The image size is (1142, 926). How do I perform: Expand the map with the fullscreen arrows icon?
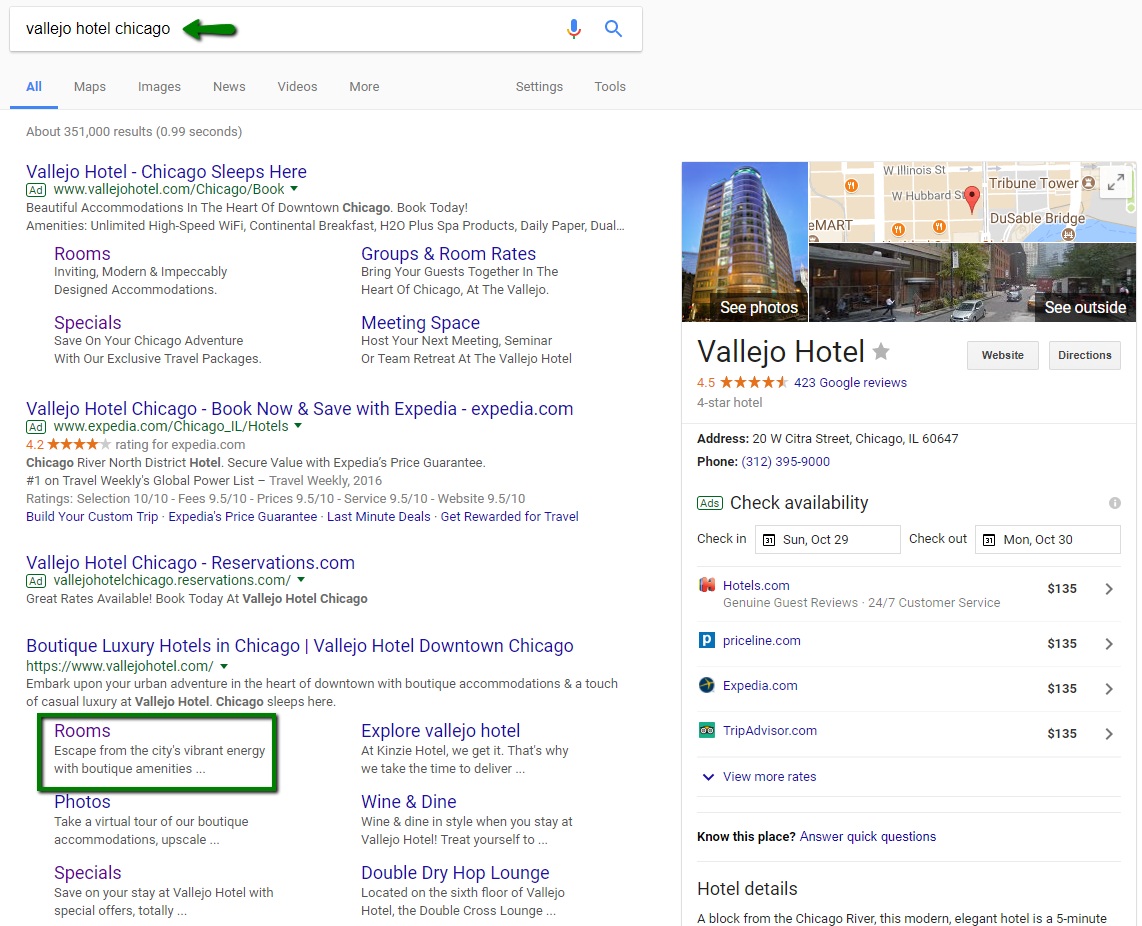click(1115, 182)
